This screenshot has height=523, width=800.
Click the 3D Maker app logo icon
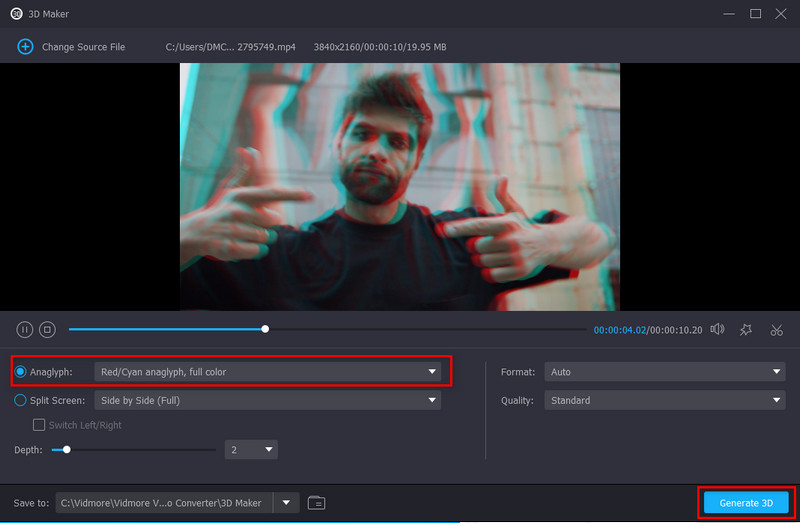pyautogui.click(x=16, y=14)
